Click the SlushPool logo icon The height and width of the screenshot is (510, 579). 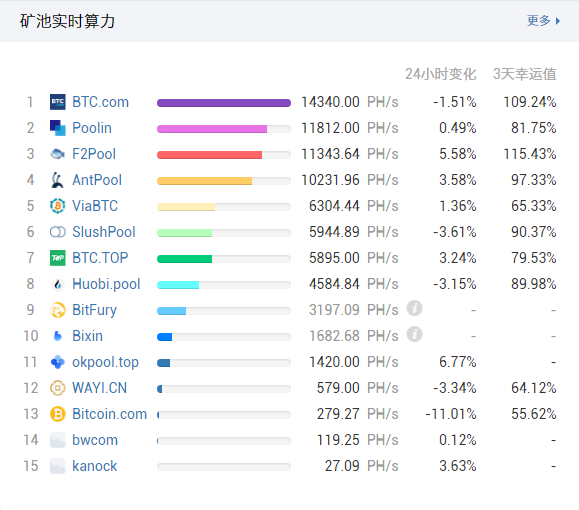click(x=58, y=232)
